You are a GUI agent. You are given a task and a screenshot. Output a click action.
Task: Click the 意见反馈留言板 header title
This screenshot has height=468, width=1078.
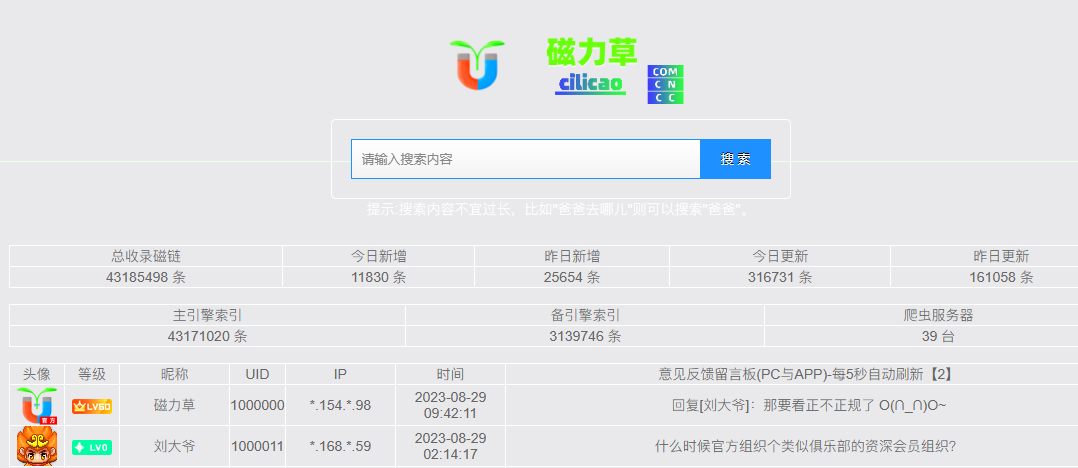[x=804, y=375]
